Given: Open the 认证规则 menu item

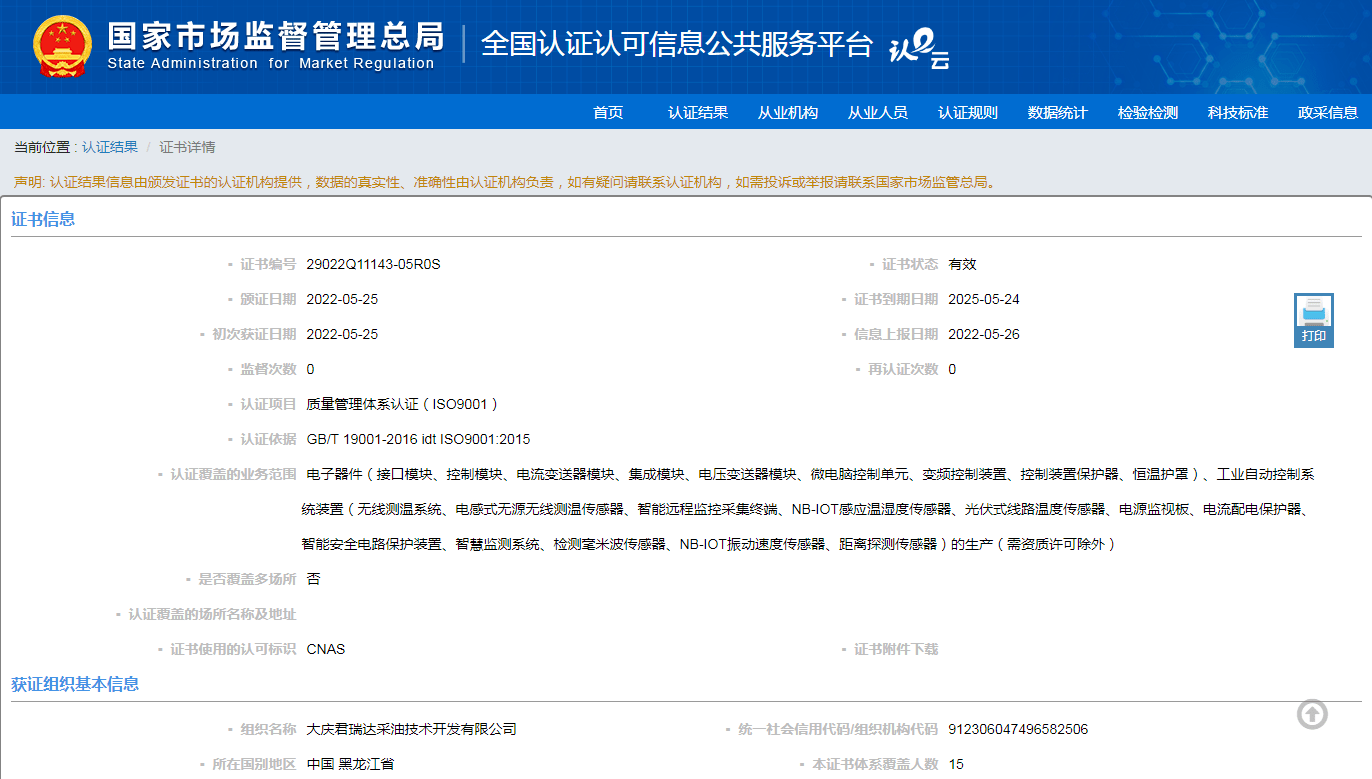Looking at the screenshot, I should tap(968, 113).
